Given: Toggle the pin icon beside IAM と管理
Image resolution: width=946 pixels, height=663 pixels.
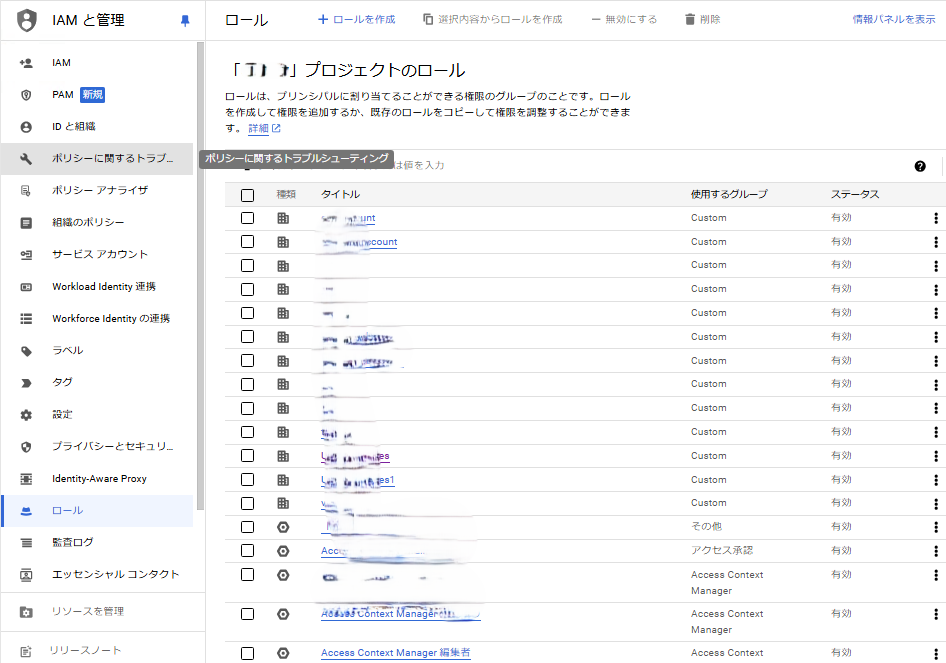Looking at the screenshot, I should [x=185, y=21].
